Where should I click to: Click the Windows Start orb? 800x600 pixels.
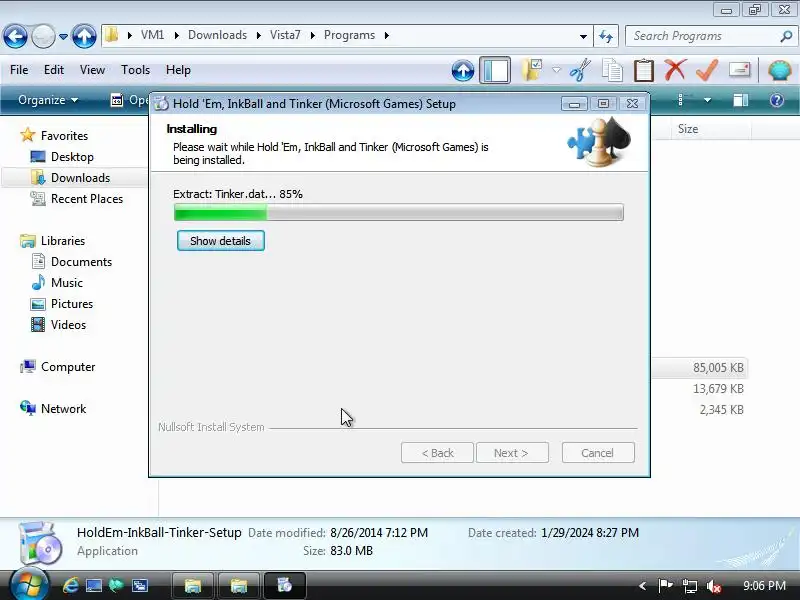(x=29, y=585)
